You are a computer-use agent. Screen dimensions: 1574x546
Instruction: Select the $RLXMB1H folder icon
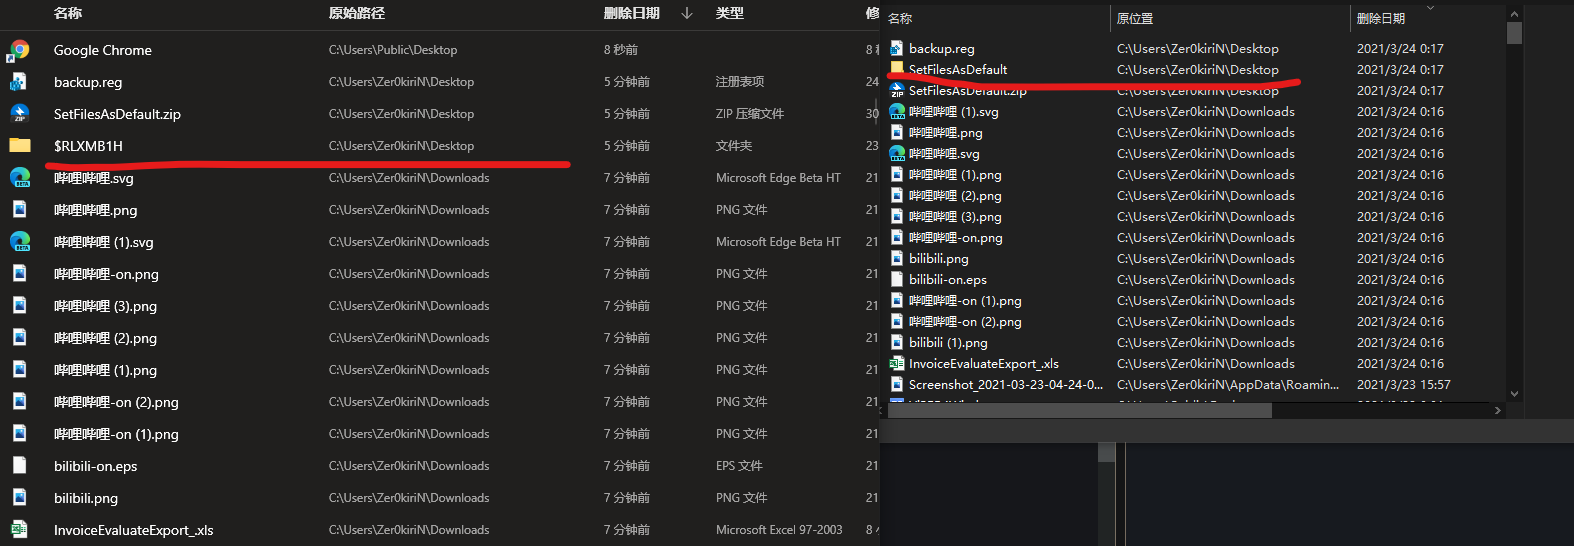click(x=19, y=146)
